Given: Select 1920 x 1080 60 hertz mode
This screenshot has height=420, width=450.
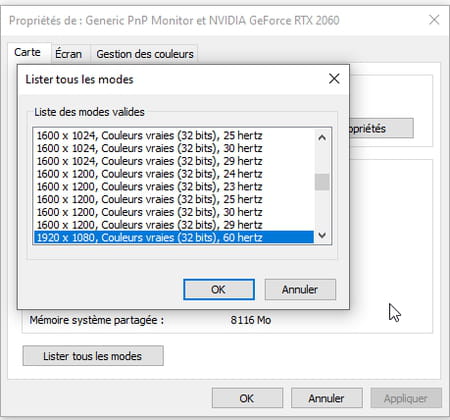Looking at the screenshot, I should (x=174, y=237).
